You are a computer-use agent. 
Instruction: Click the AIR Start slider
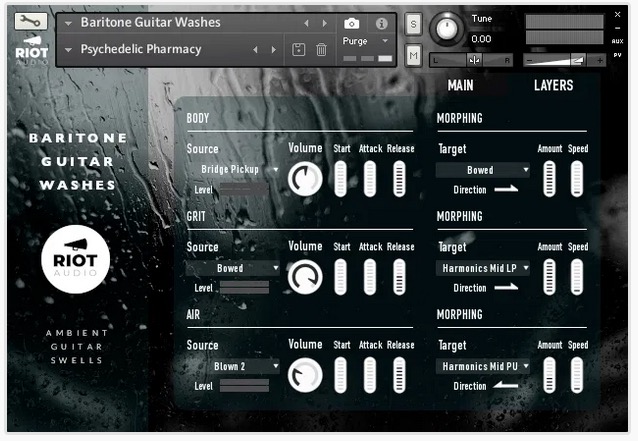point(341,375)
